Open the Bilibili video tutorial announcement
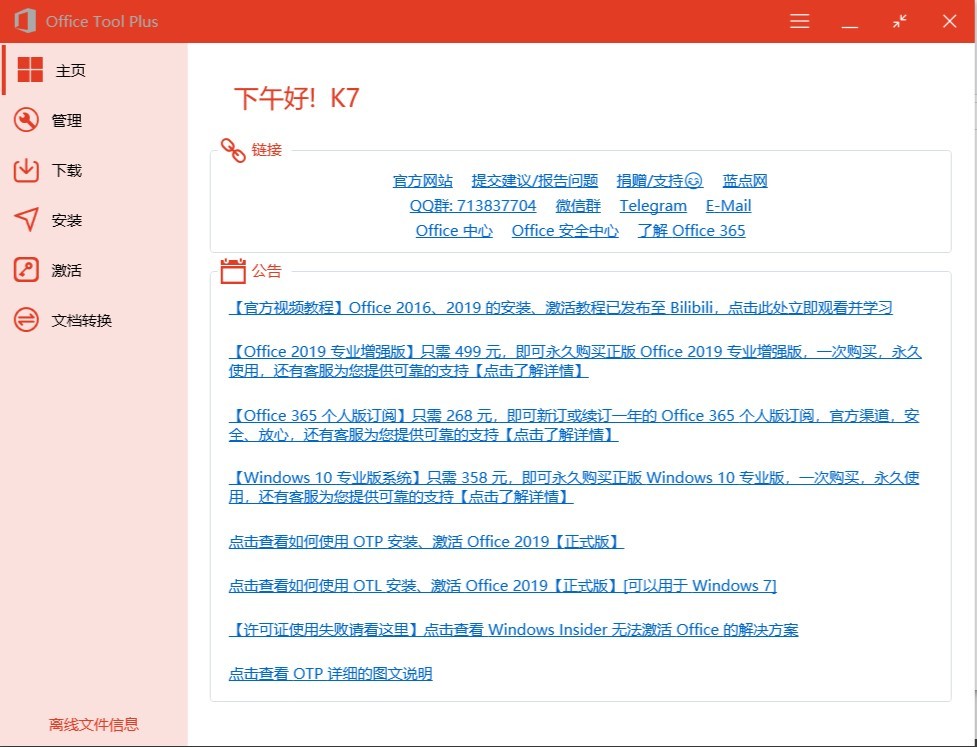The height and width of the screenshot is (747, 977). coord(560,308)
